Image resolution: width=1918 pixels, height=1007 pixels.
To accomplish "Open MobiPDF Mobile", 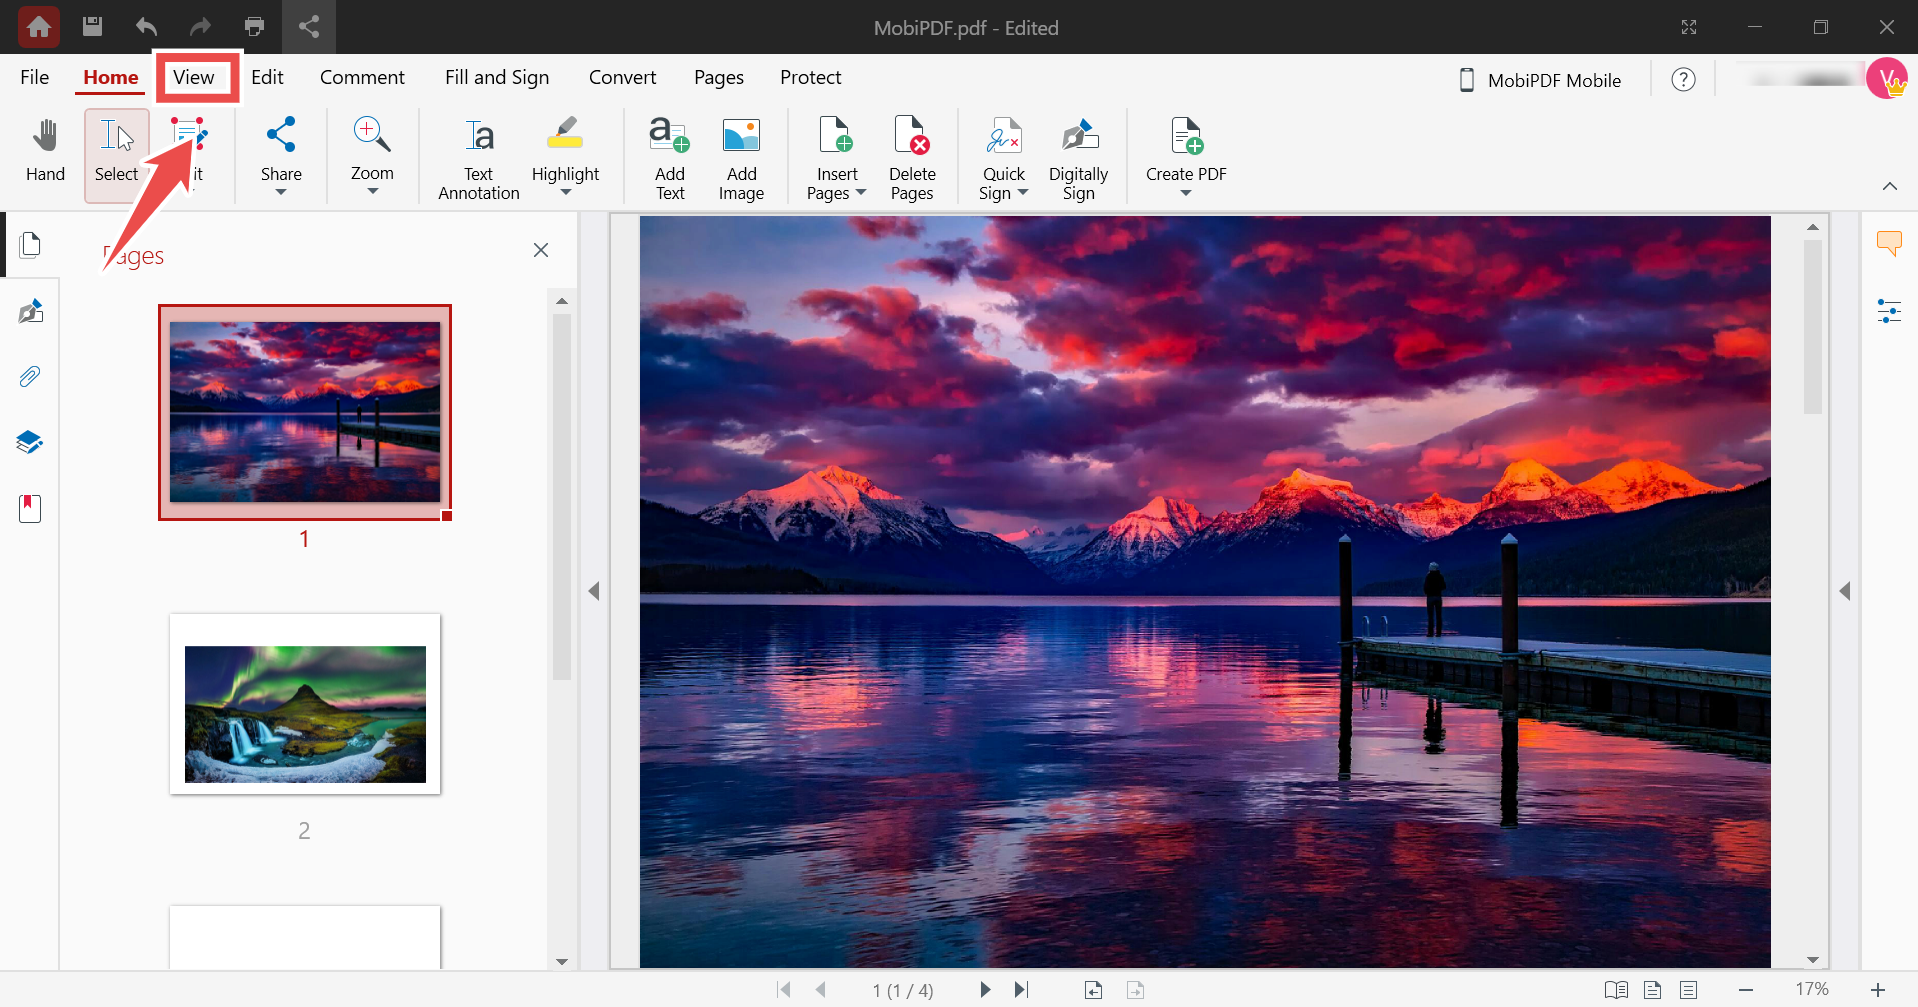I will click(1540, 80).
